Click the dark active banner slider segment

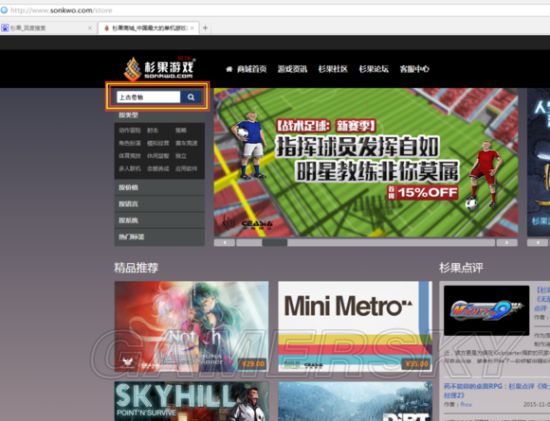click(275, 242)
